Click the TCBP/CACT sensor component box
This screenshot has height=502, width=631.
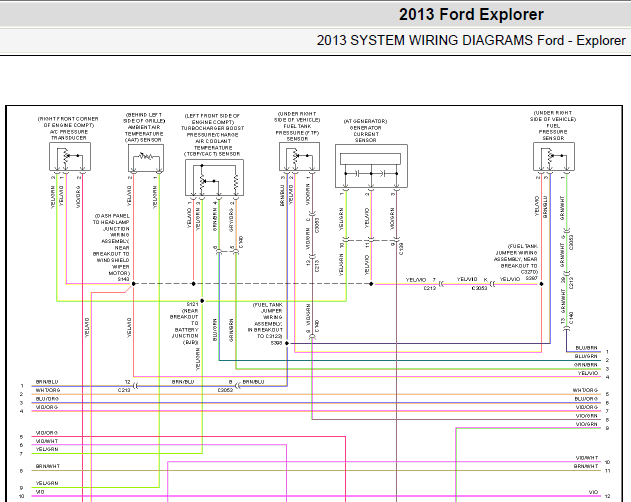point(214,178)
